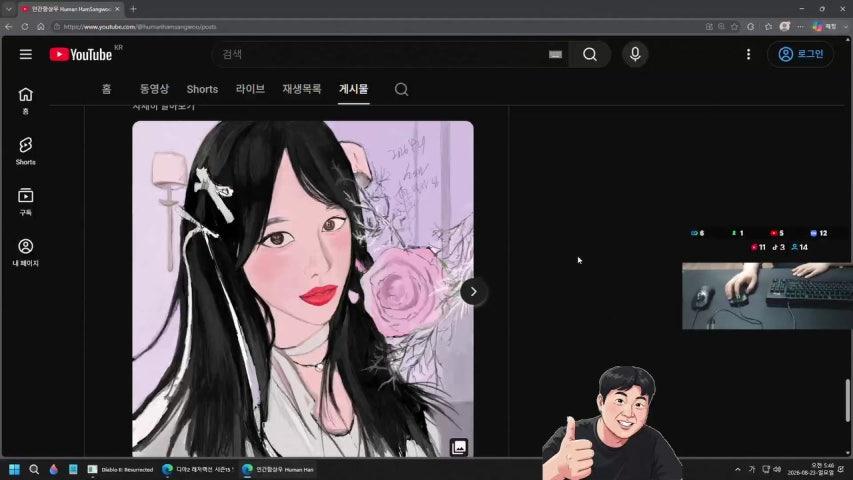Reload the page with refresh icon
The width and height of the screenshot is (853, 480).
click(25, 26)
